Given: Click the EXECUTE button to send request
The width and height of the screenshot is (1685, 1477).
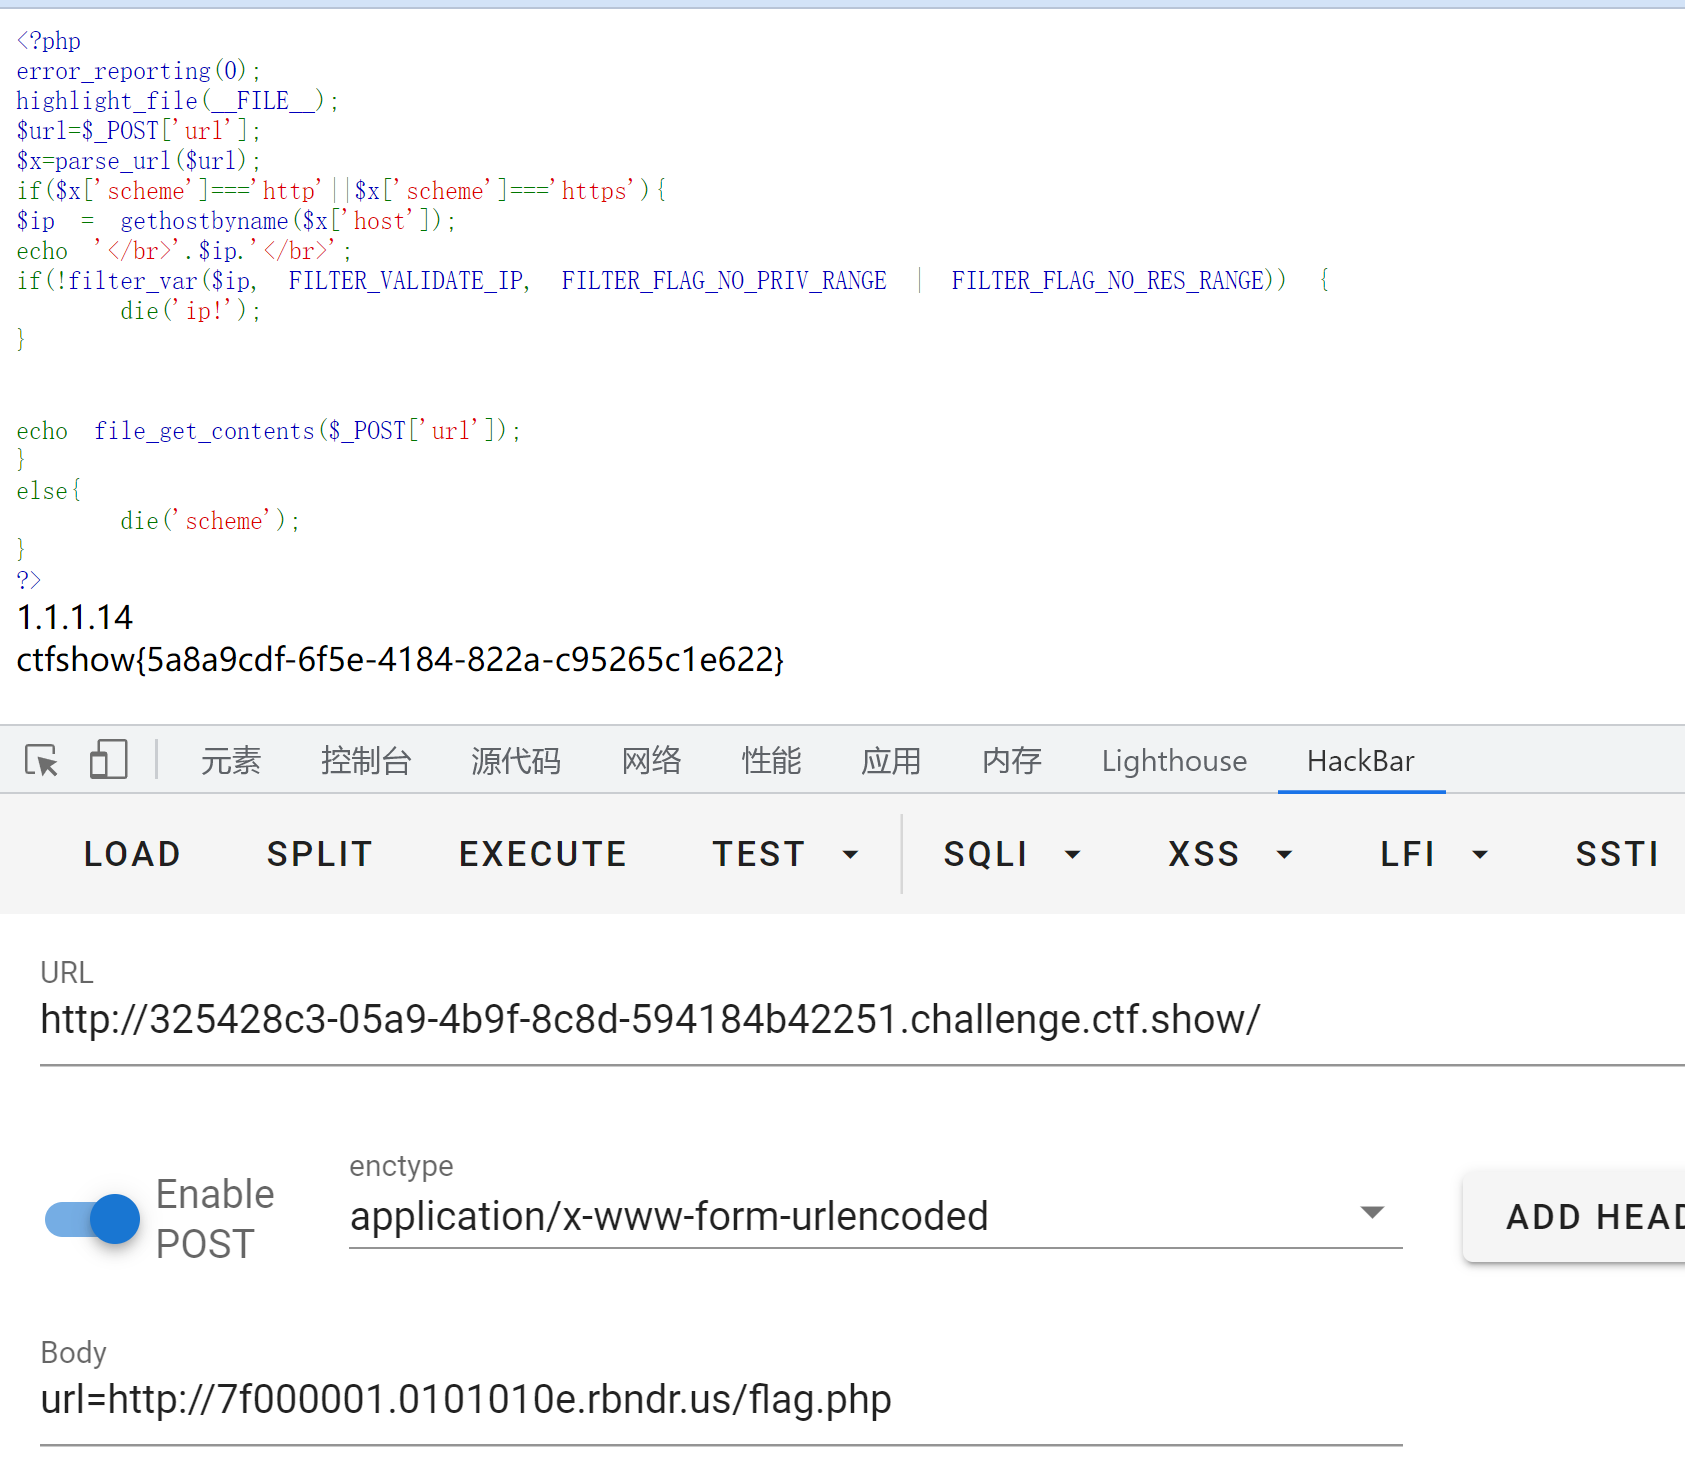Looking at the screenshot, I should [x=543, y=854].
